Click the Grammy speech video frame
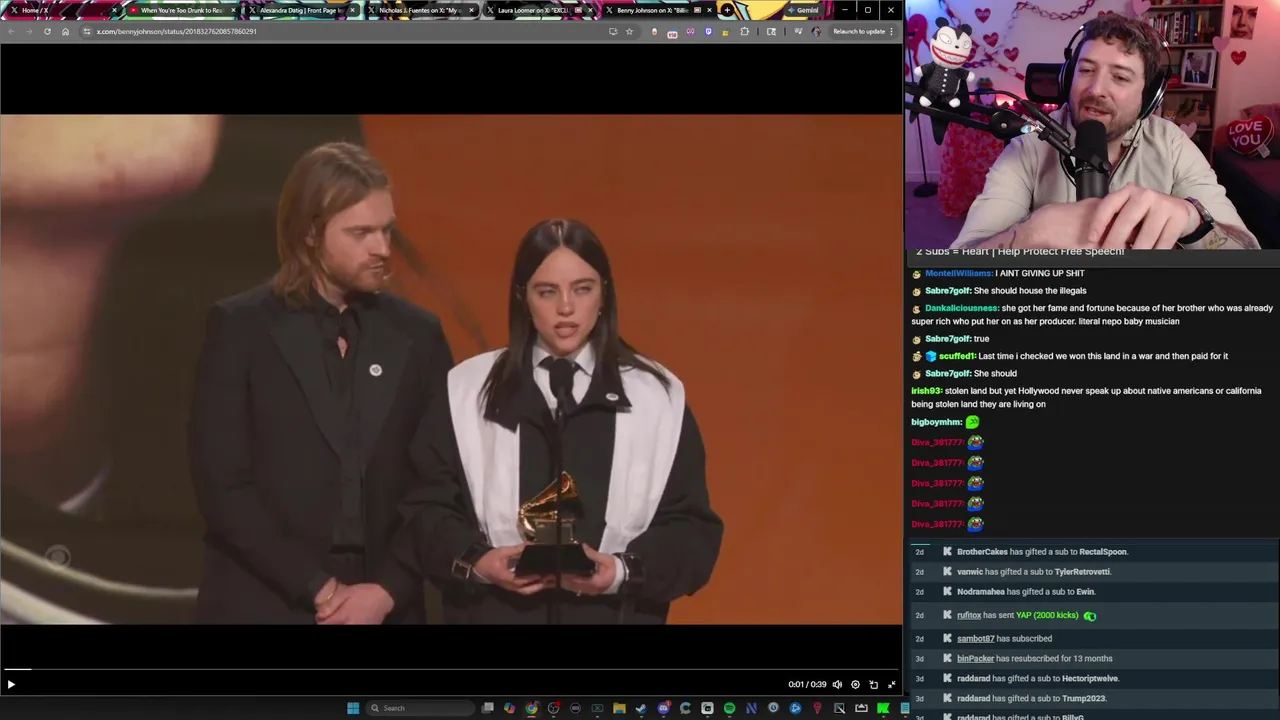 (451, 369)
